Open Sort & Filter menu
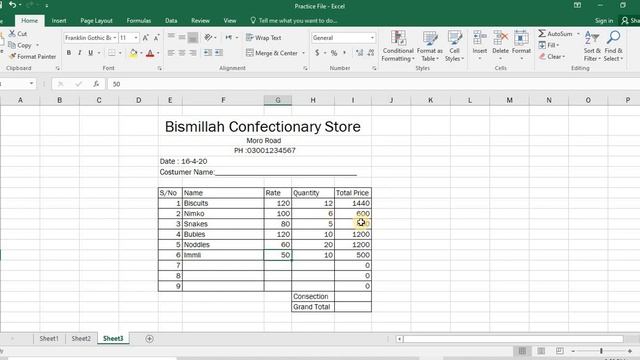Image resolution: width=640 pixels, height=360 pixels. tap(592, 46)
